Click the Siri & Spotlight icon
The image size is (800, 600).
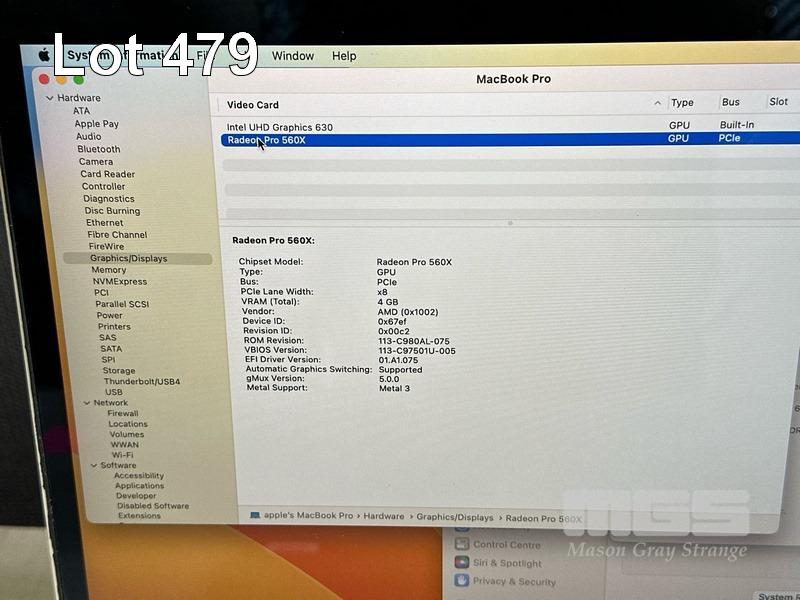[462, 563]
